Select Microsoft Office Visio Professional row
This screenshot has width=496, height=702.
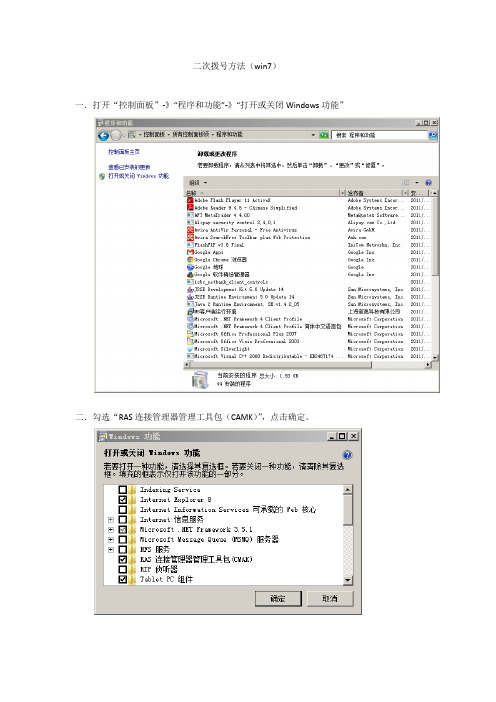tap(308, 341)
